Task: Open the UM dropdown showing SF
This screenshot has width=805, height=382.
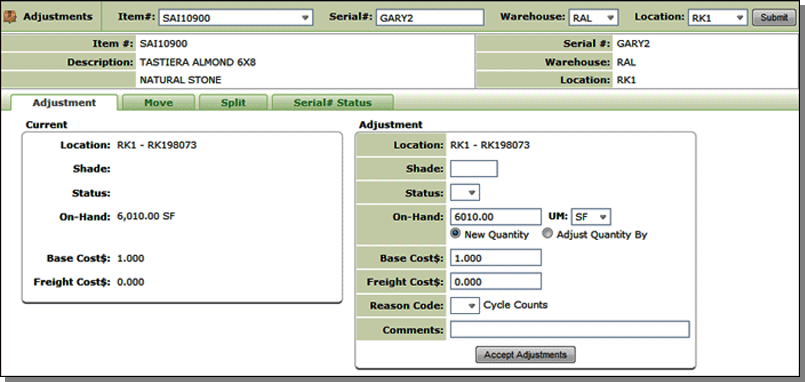Action: click(x=590, y=217)
